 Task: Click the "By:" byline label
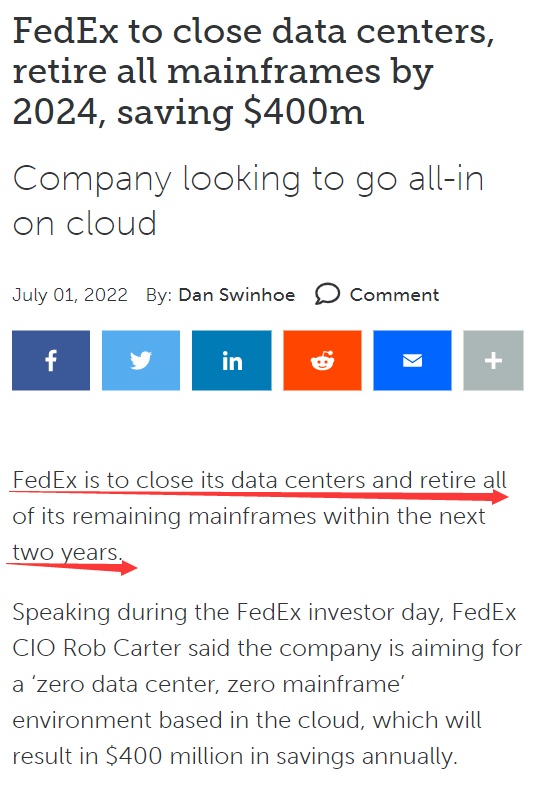click(159, 295)
